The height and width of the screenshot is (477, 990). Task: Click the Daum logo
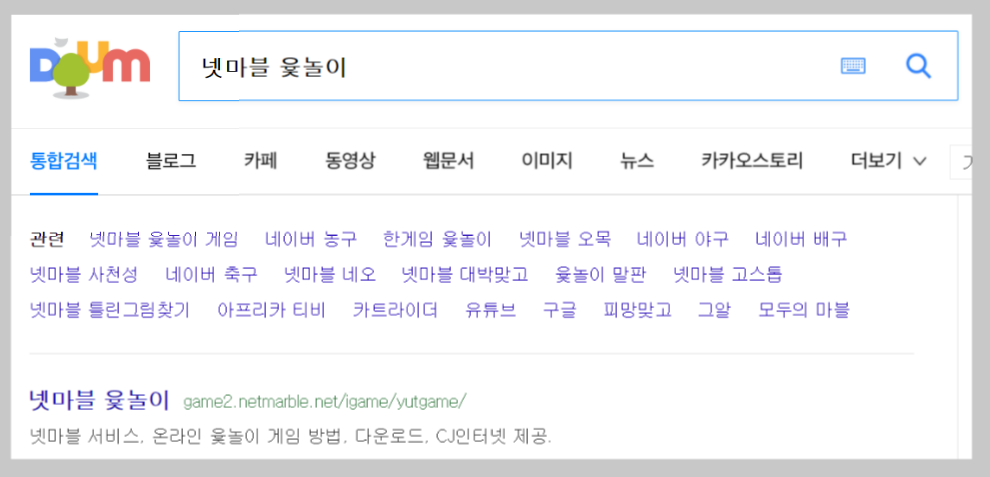coord(90,68)
